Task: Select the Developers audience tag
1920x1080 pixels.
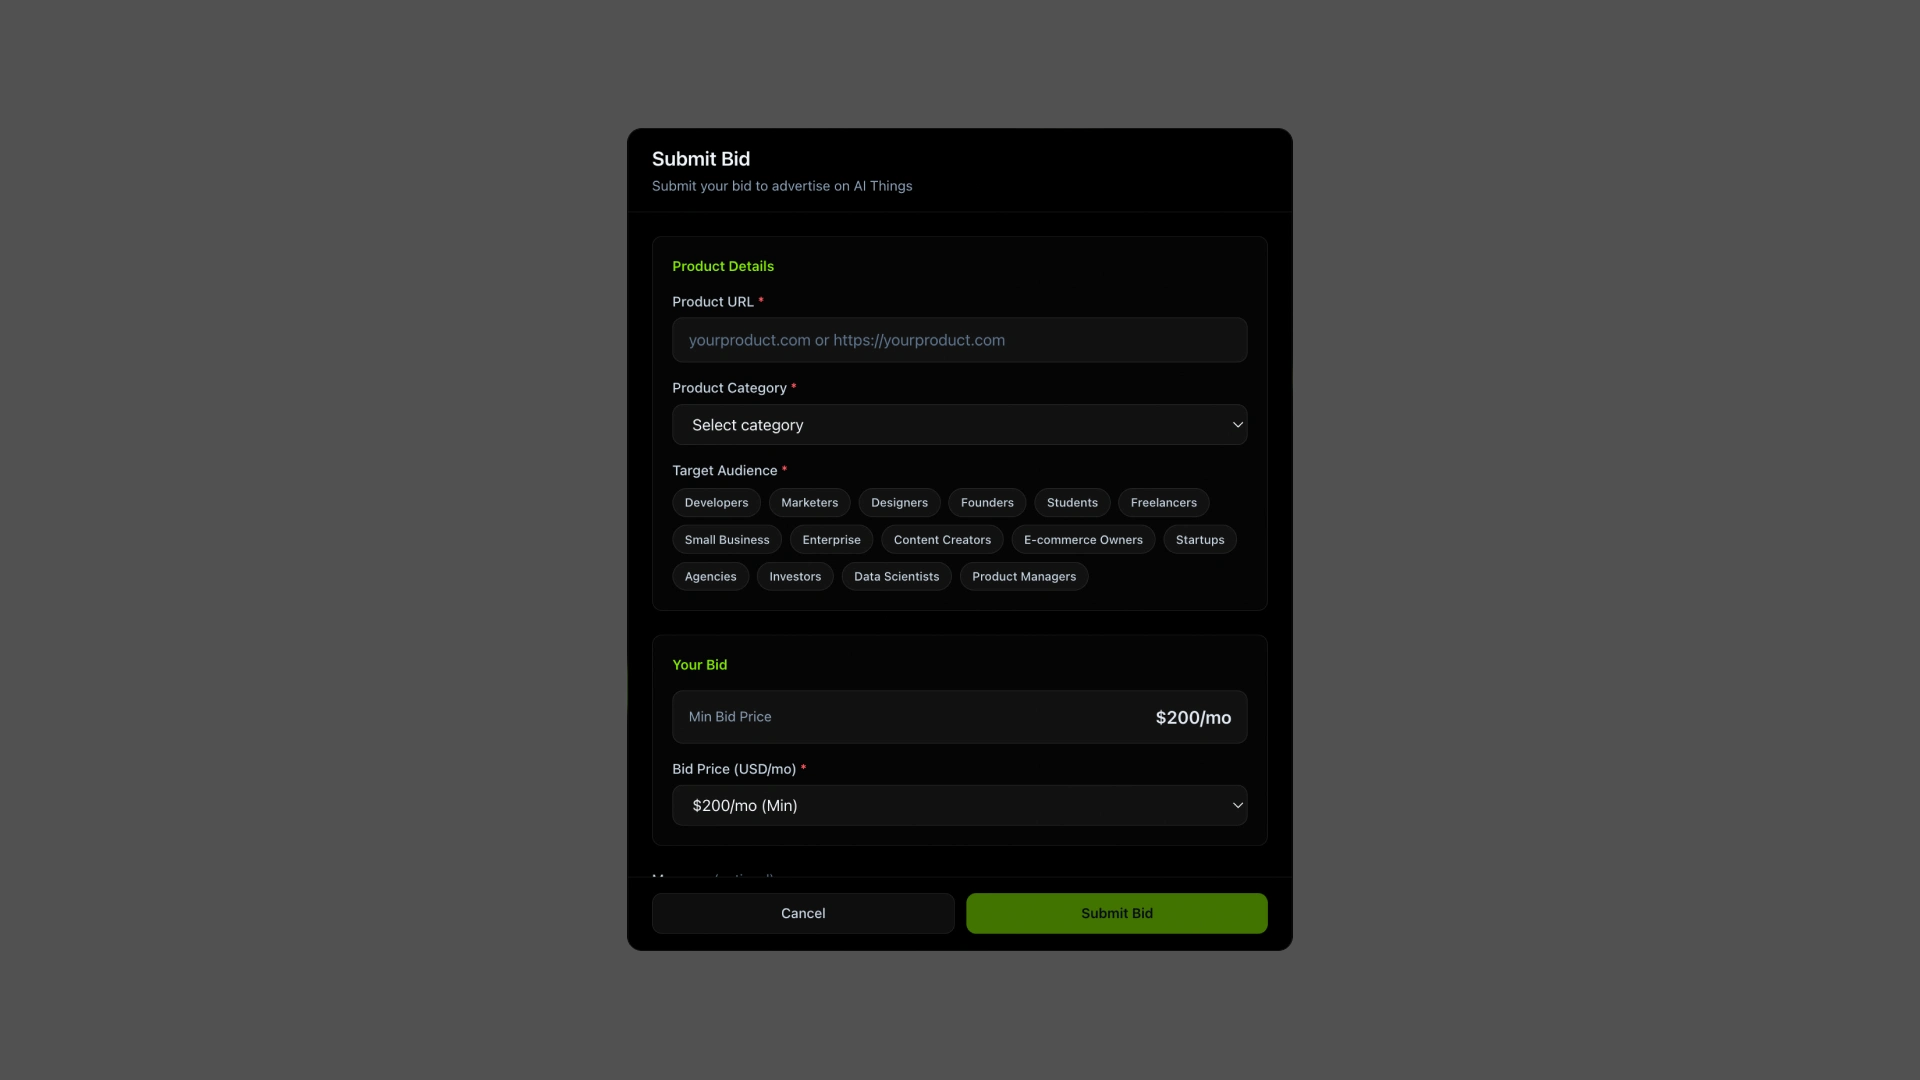Action: pyautogui.click(x=715, y=502)
